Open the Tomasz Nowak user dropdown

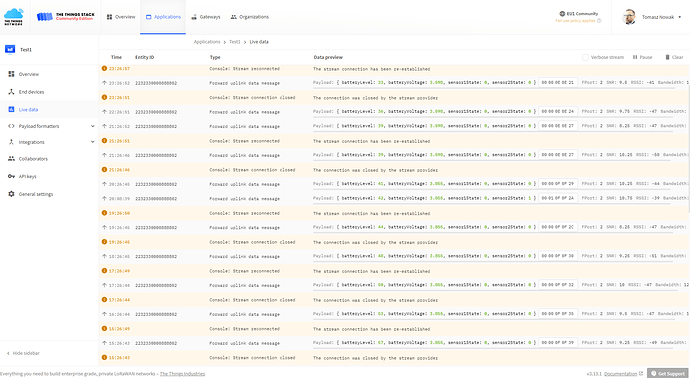coord(652,17)
